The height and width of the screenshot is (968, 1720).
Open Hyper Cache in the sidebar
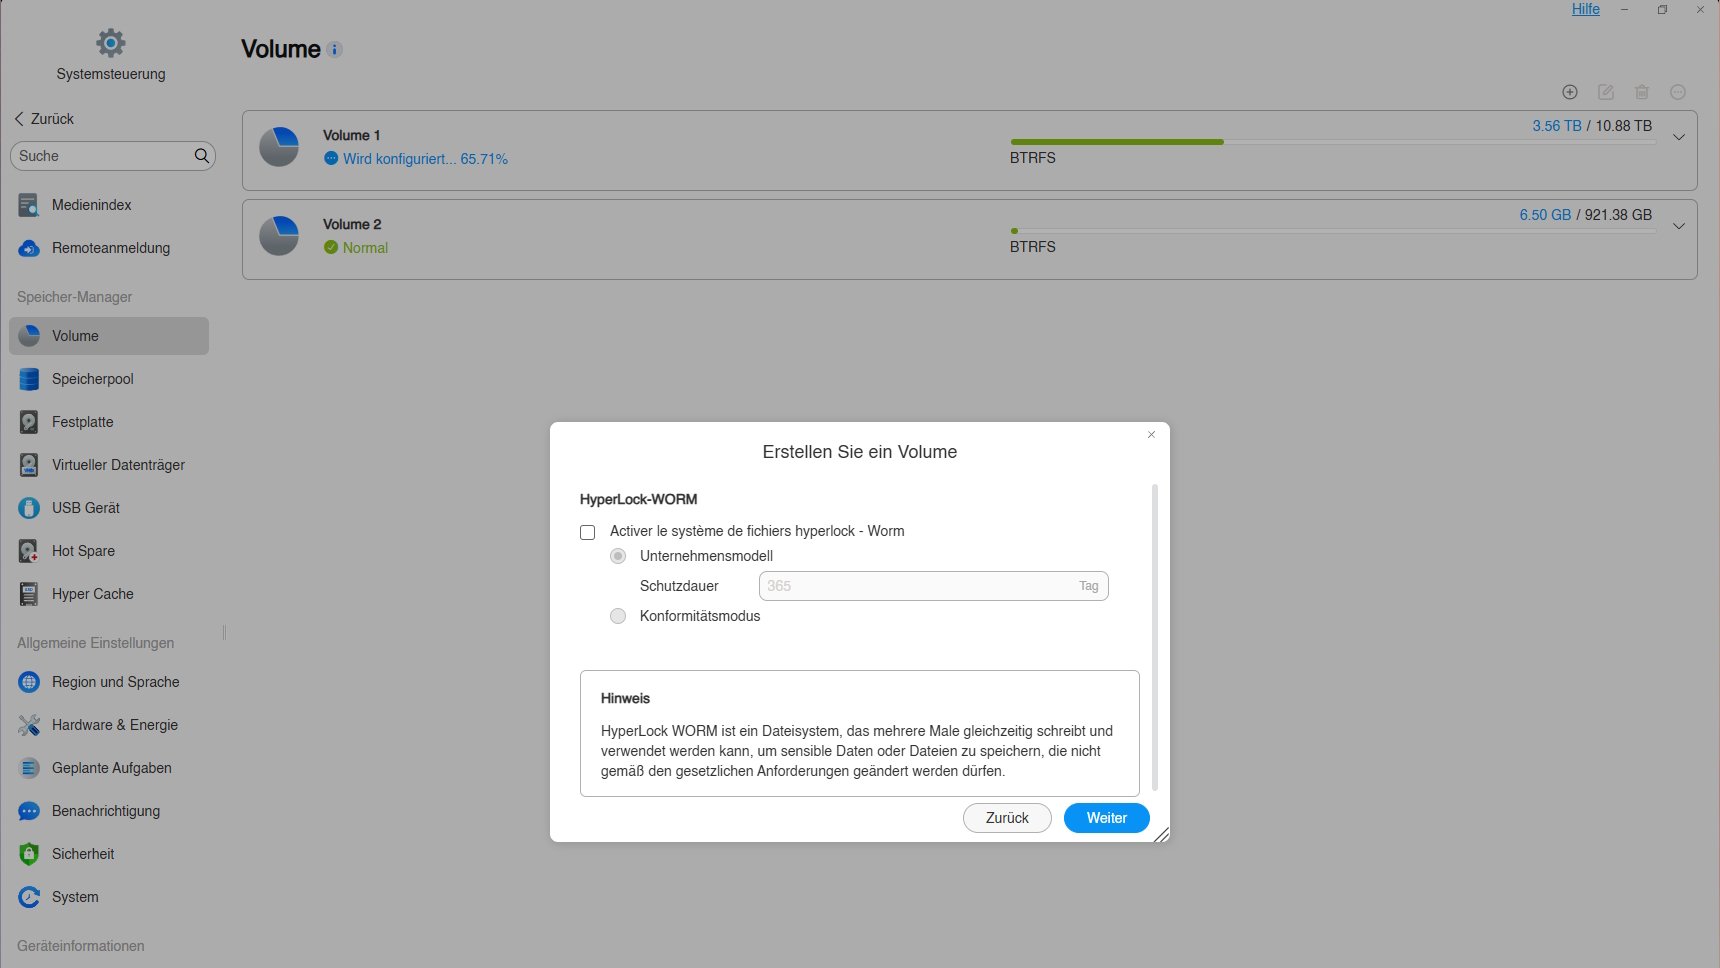click(92, 594)
